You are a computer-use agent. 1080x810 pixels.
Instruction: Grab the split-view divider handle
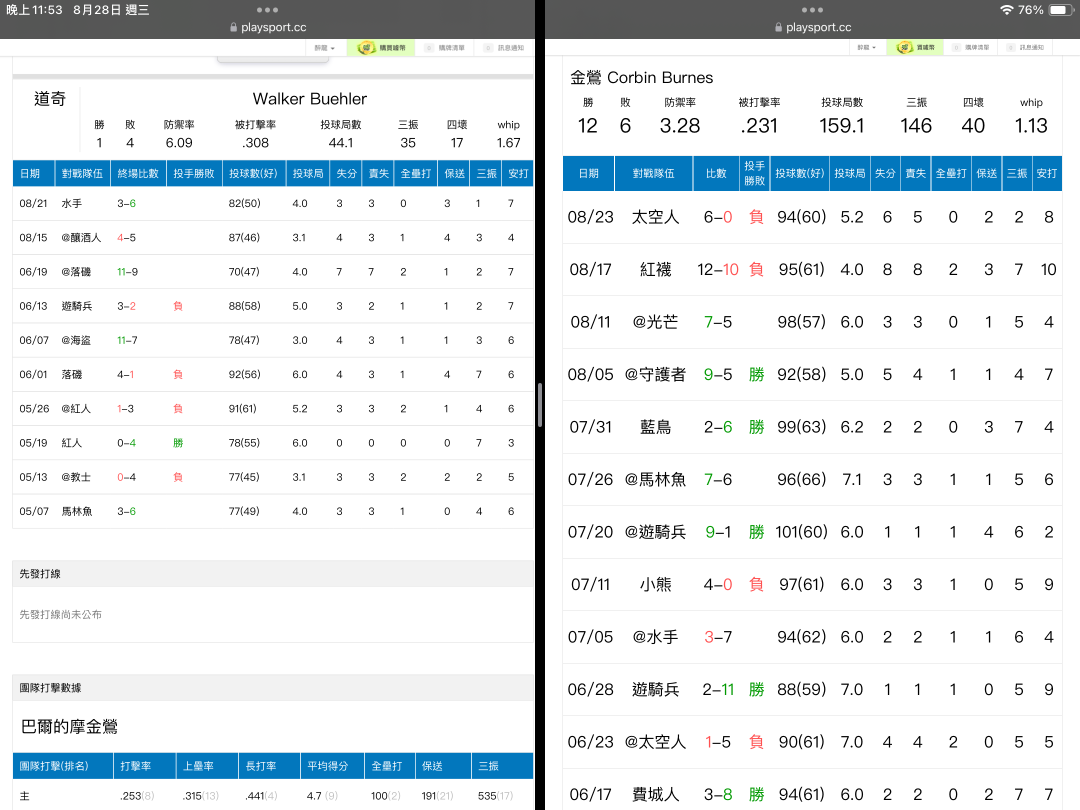click(539, 405)
